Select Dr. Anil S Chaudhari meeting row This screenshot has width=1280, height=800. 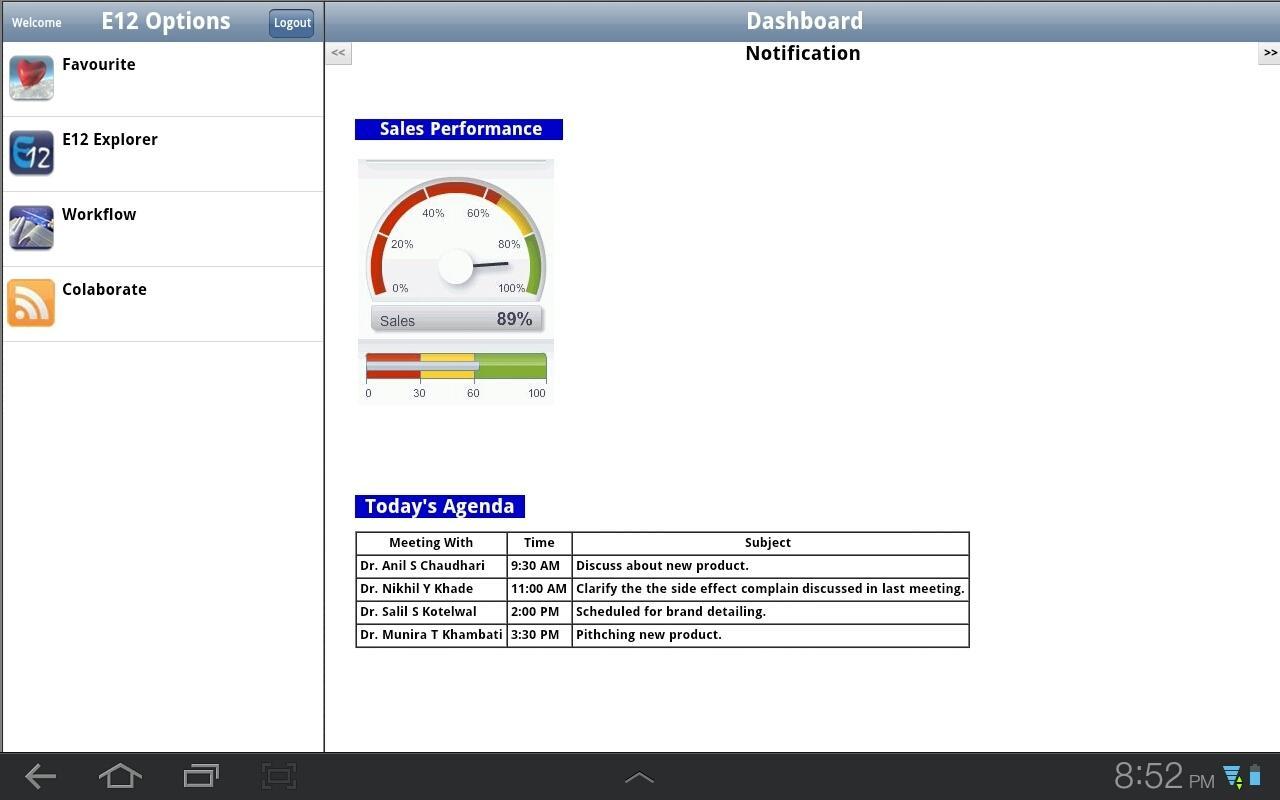tap(662, 566)
